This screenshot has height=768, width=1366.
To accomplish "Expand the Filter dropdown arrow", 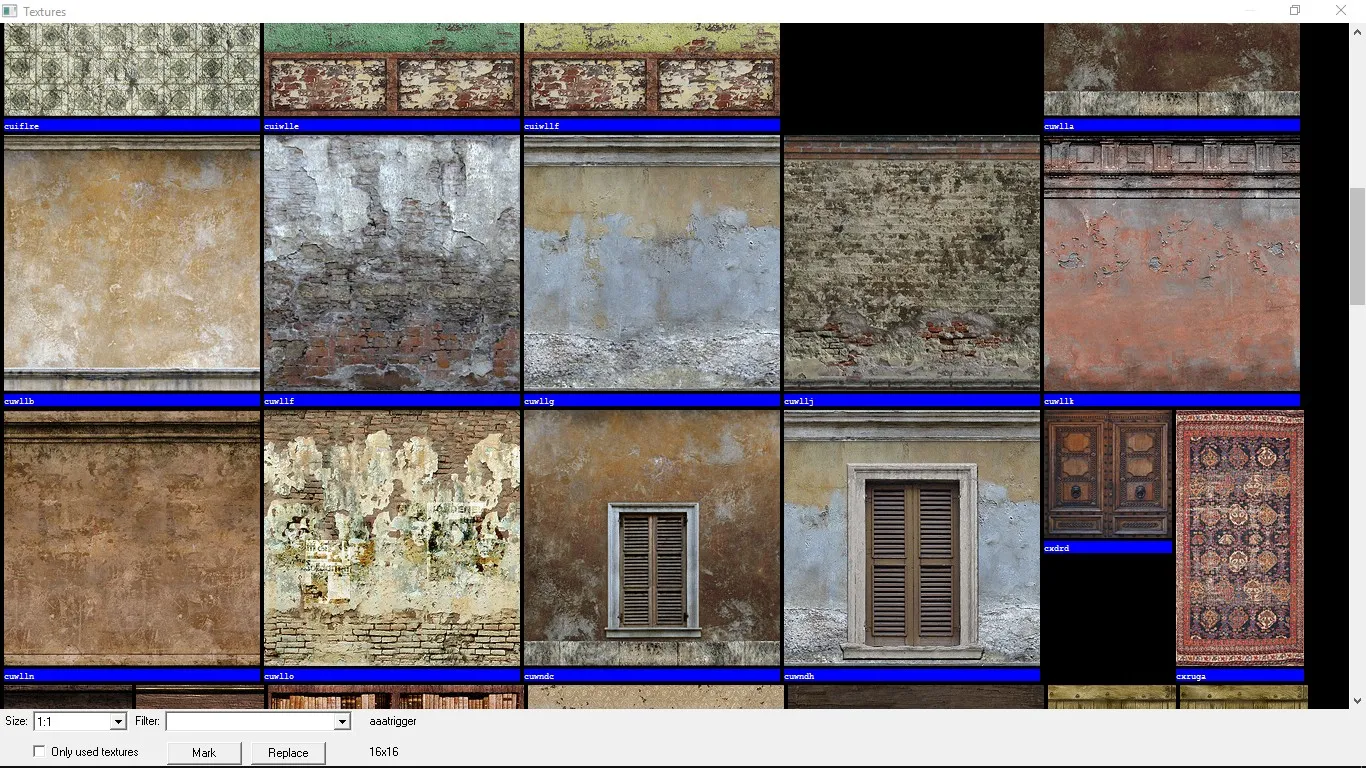I will (x=342, y=721).
